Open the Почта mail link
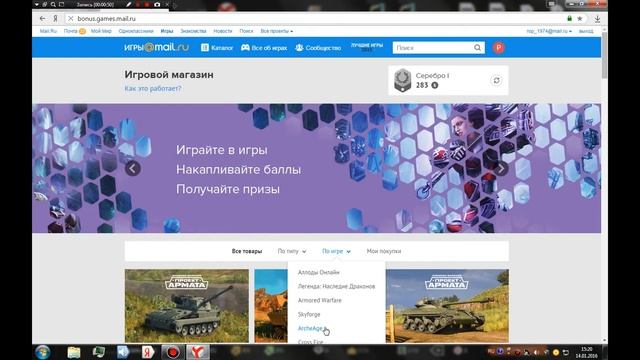640x360 pixels. point(71,31)
